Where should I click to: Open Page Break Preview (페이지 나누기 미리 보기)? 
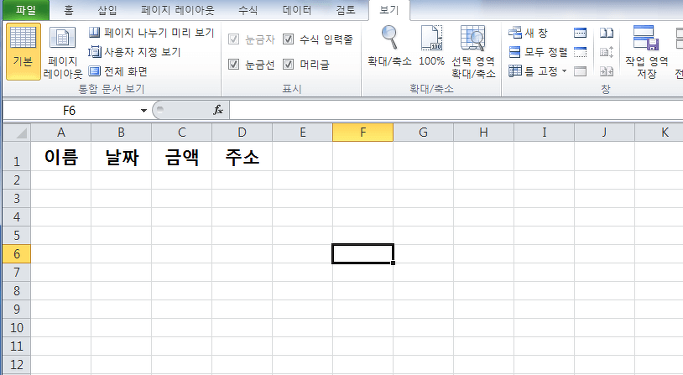point(151,33)
